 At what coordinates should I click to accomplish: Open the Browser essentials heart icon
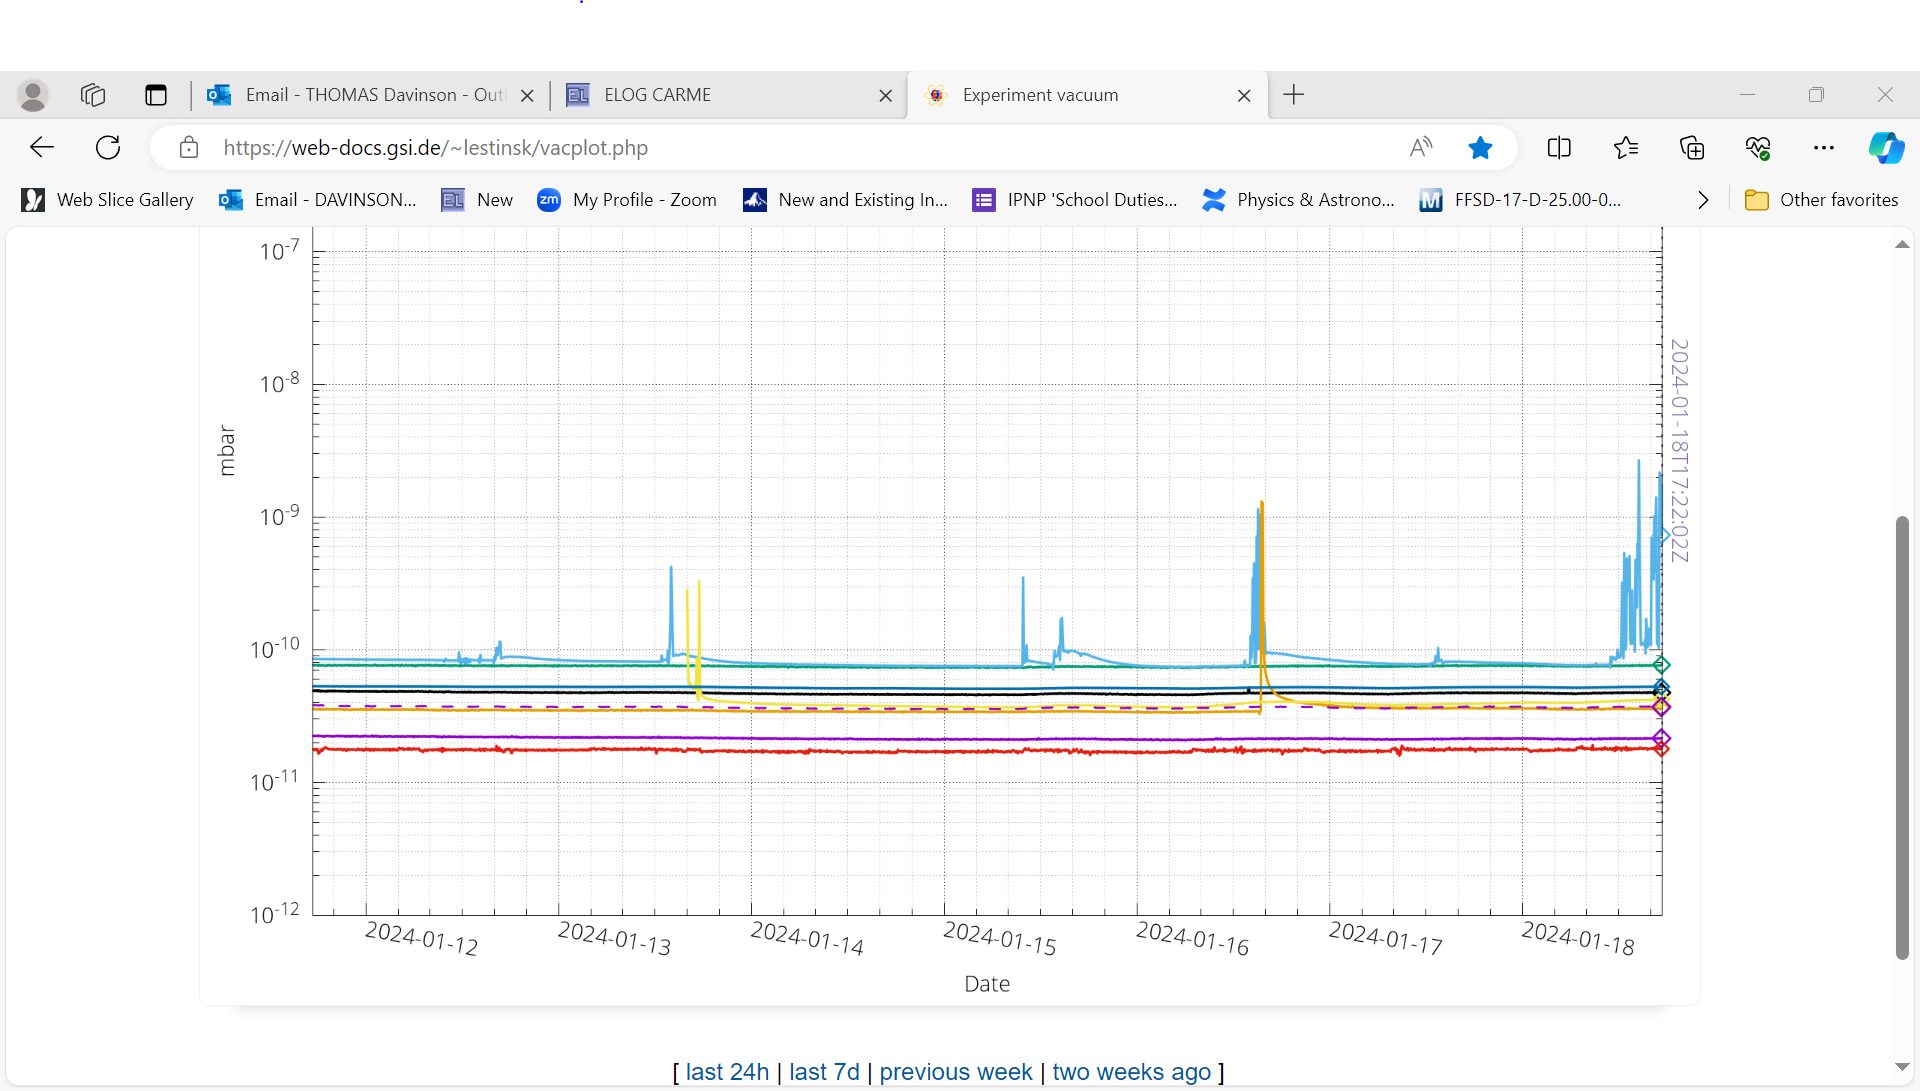(1758, 148)
